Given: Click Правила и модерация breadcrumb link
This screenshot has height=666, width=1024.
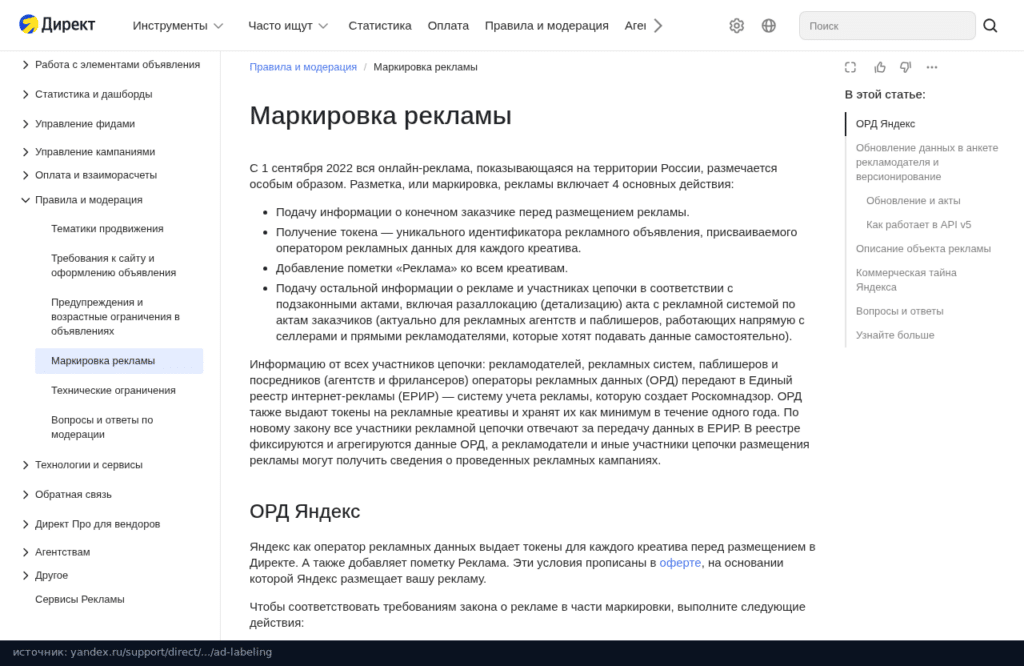Looking at the screenshot, I should (x=303, y=67).
